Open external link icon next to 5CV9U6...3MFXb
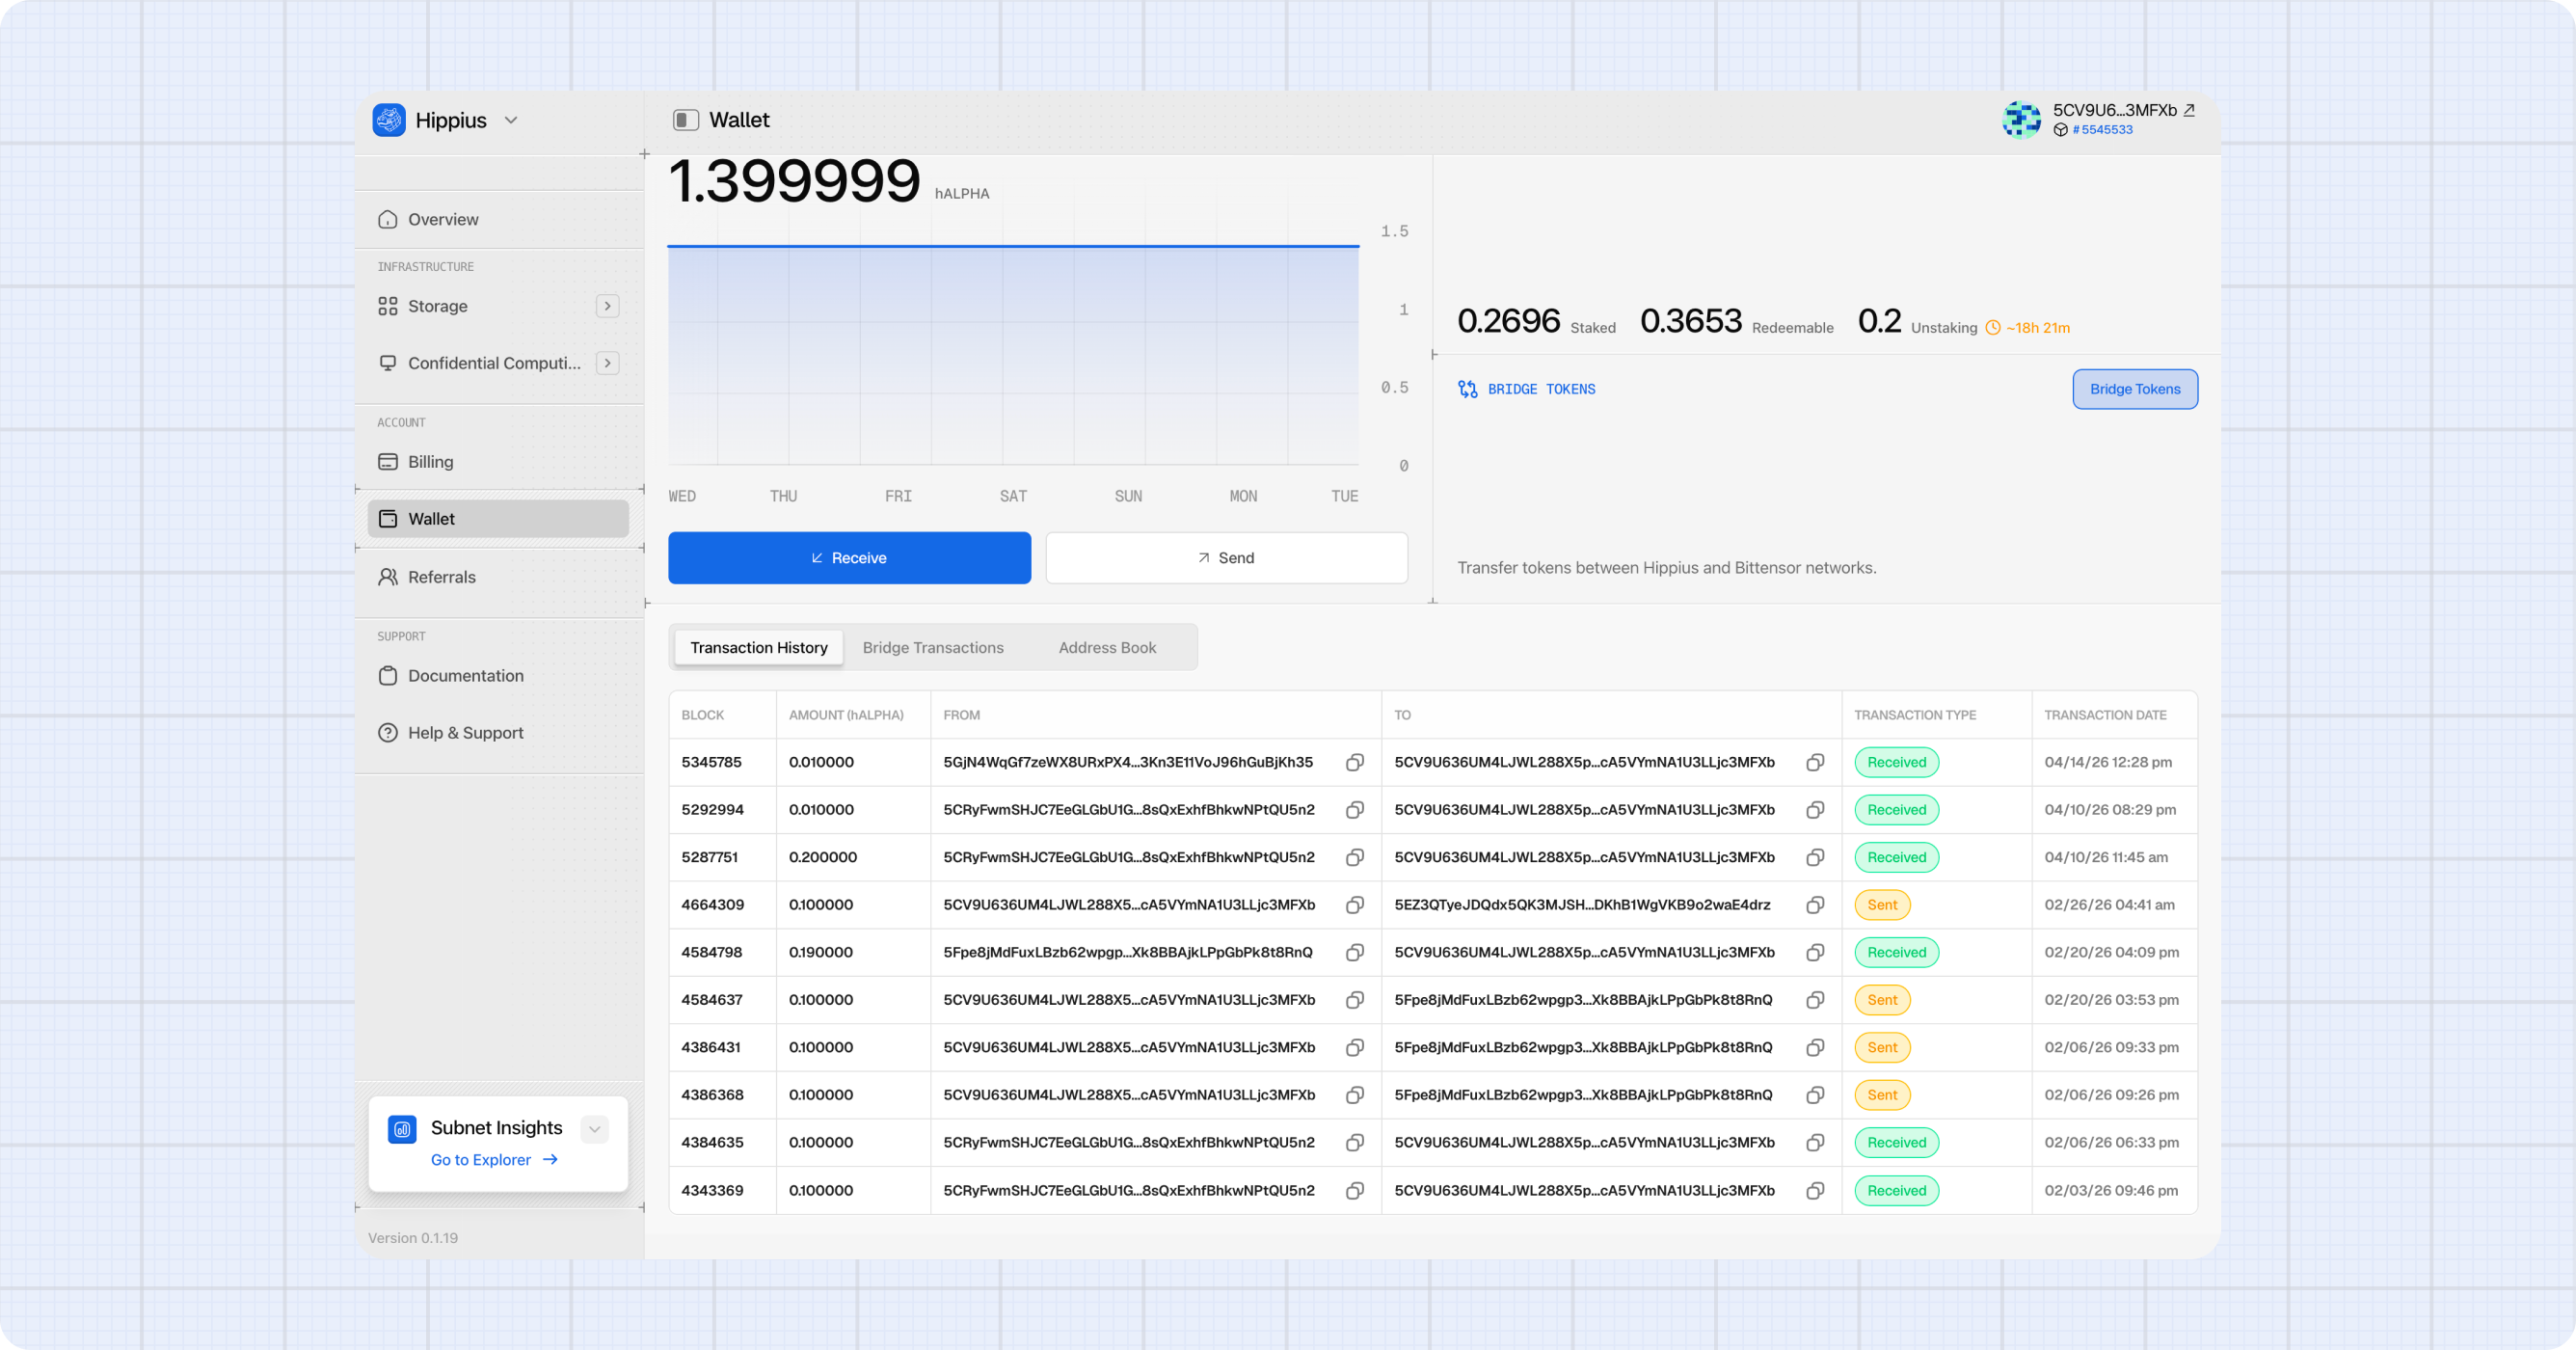 2189,110
